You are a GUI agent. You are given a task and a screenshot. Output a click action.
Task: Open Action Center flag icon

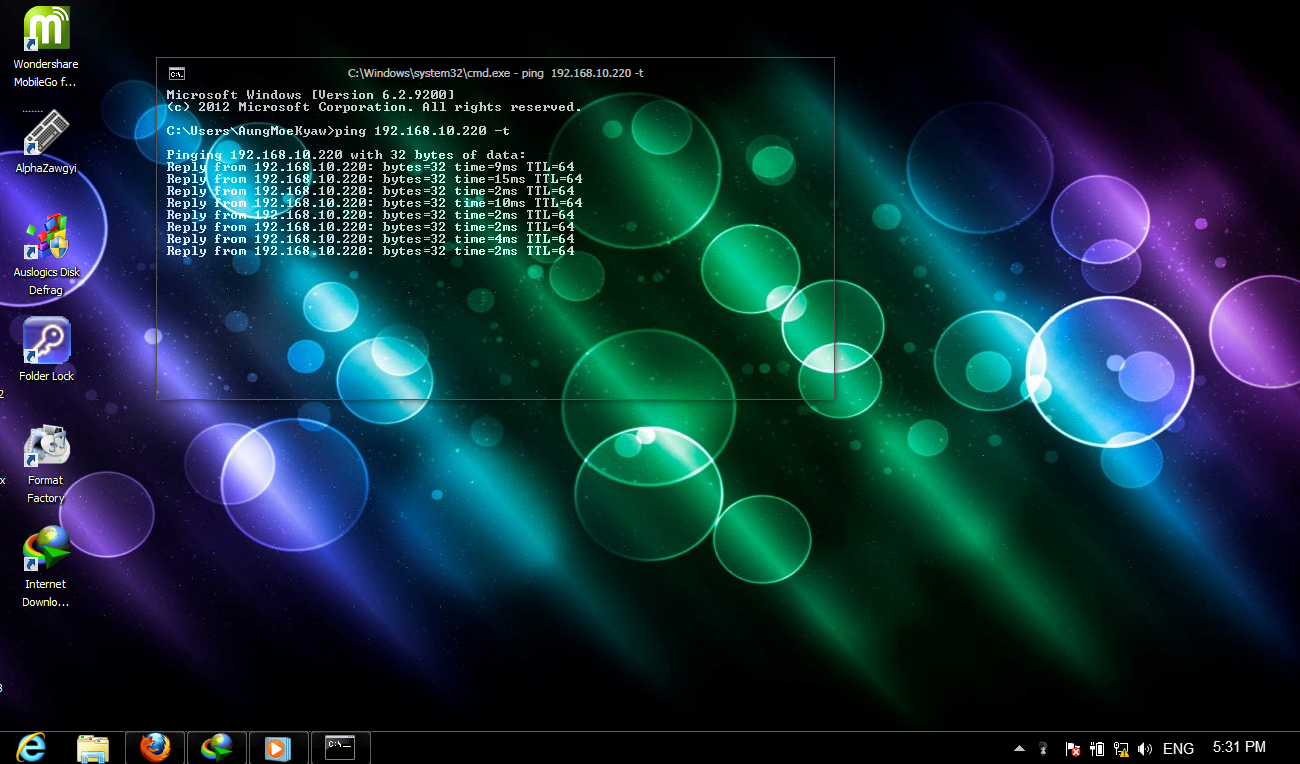pyautogui.click(x=1072, y=748)
